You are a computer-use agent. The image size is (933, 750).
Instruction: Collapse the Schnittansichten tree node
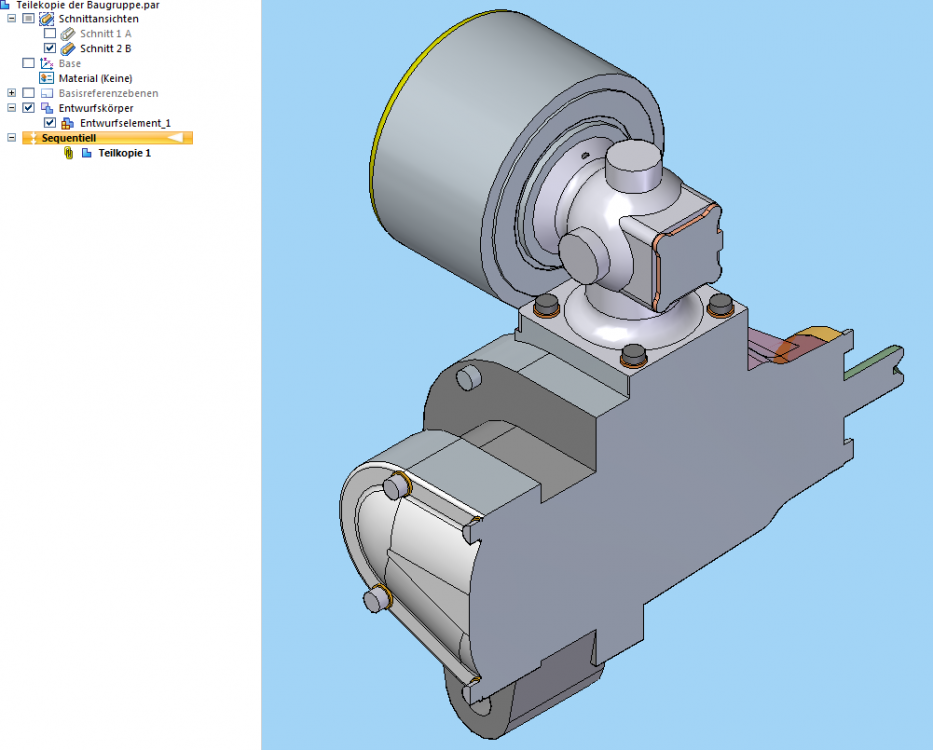tap(11, 18)
